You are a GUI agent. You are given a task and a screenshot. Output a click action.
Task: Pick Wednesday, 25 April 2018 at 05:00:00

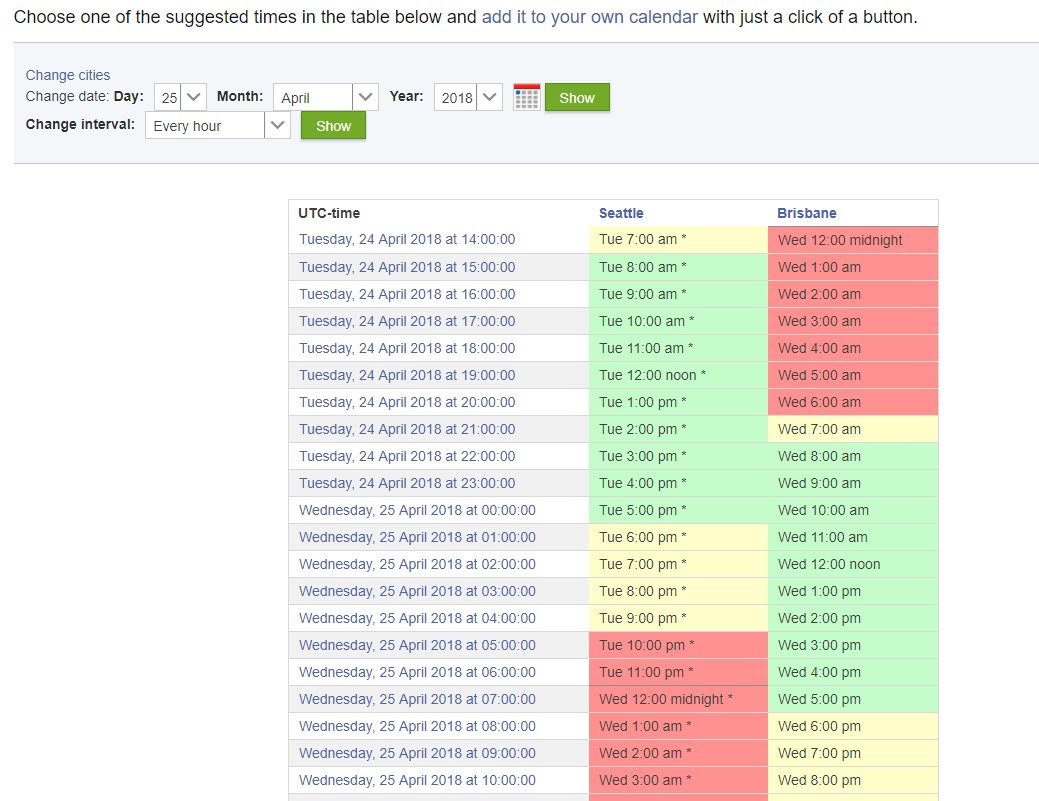point(417,645)
